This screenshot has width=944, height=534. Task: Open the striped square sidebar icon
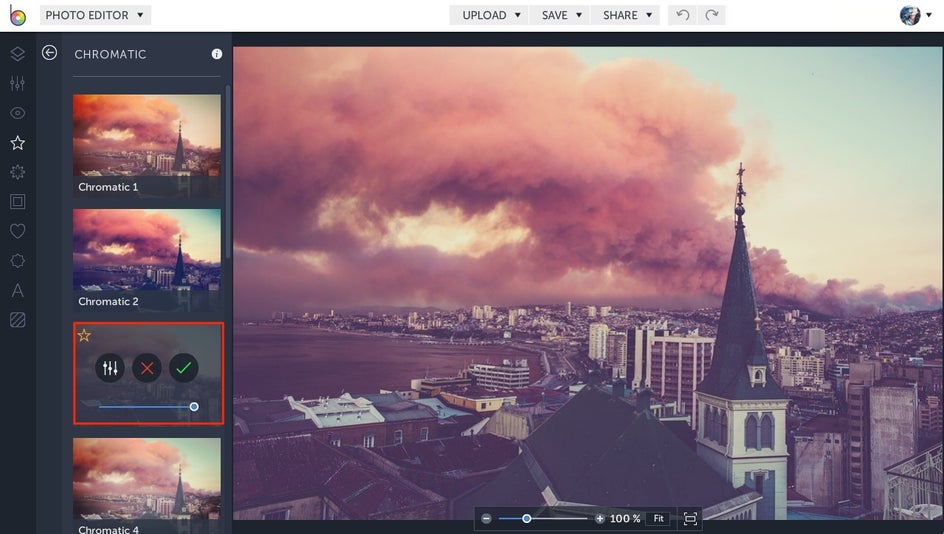[17, 320]
